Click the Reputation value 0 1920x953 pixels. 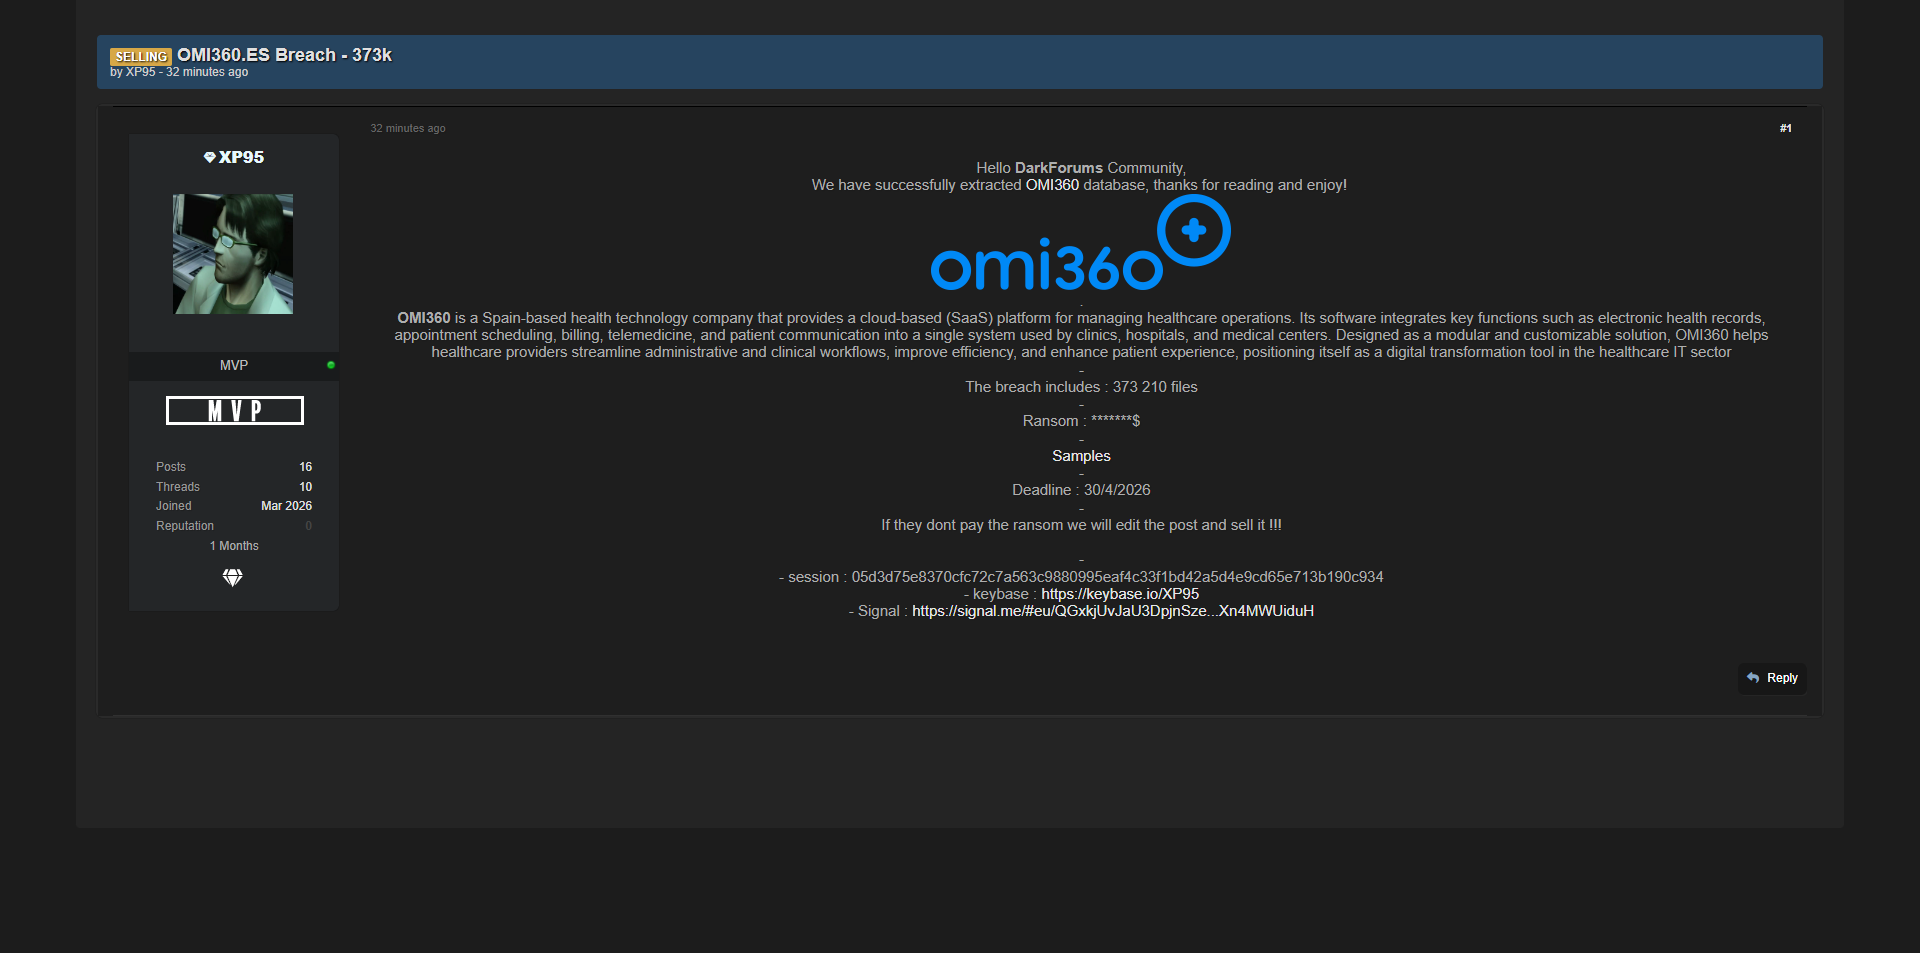coord(308,526)
